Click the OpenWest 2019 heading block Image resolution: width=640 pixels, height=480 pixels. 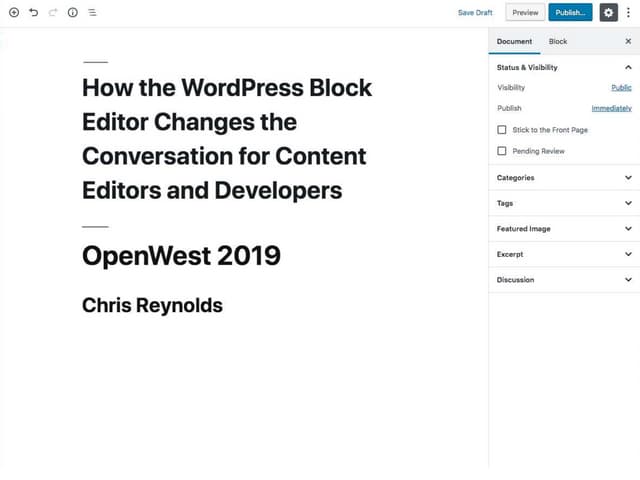[x=181, y=256]
